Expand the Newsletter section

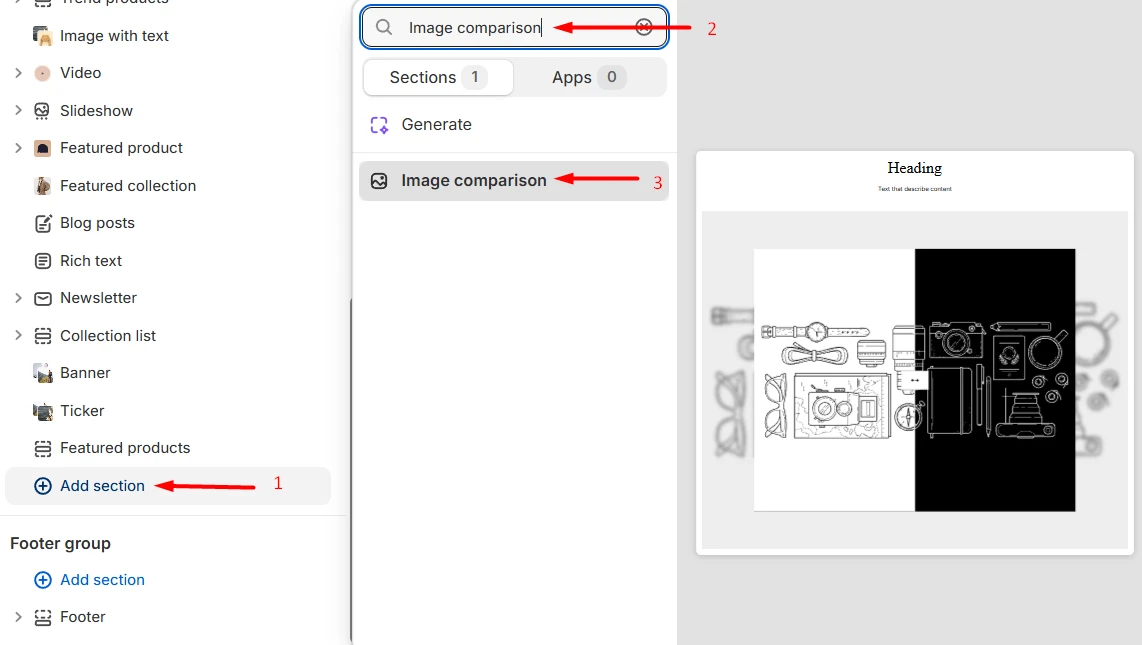click(19, 298)
